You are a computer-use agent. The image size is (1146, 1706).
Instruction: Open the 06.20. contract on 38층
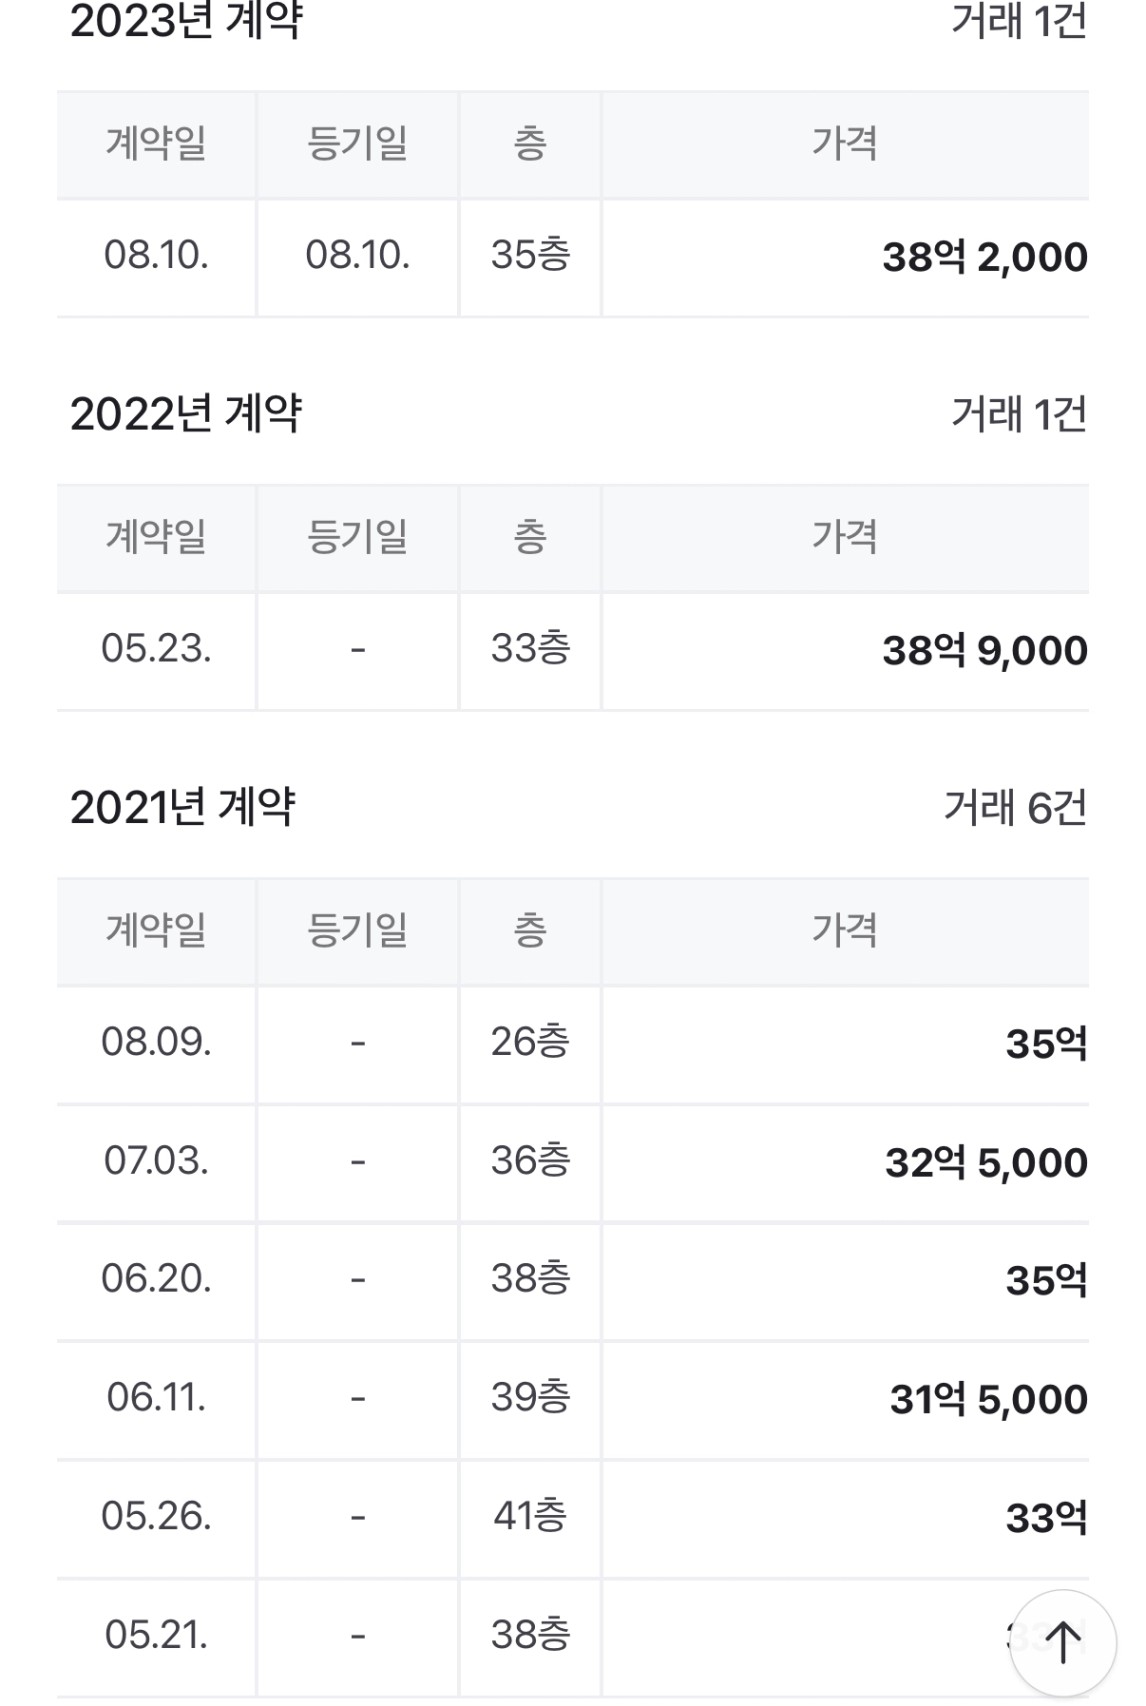(573, 1280)
